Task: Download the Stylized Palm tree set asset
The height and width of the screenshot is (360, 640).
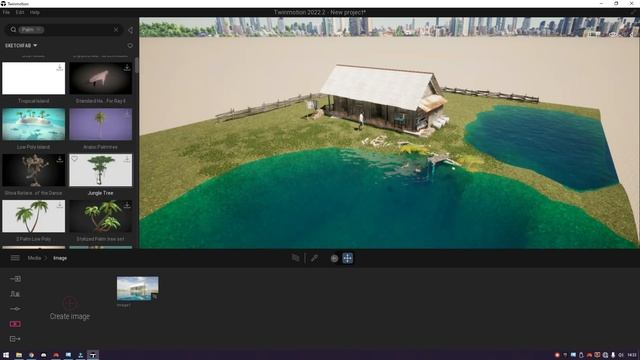Action: coord(127,205)
